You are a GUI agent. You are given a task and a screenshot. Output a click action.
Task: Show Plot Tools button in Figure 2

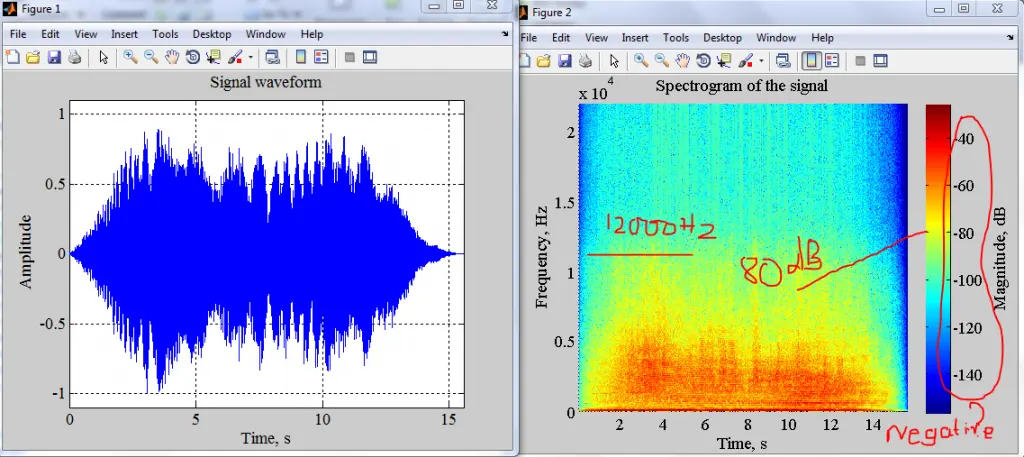880,61
